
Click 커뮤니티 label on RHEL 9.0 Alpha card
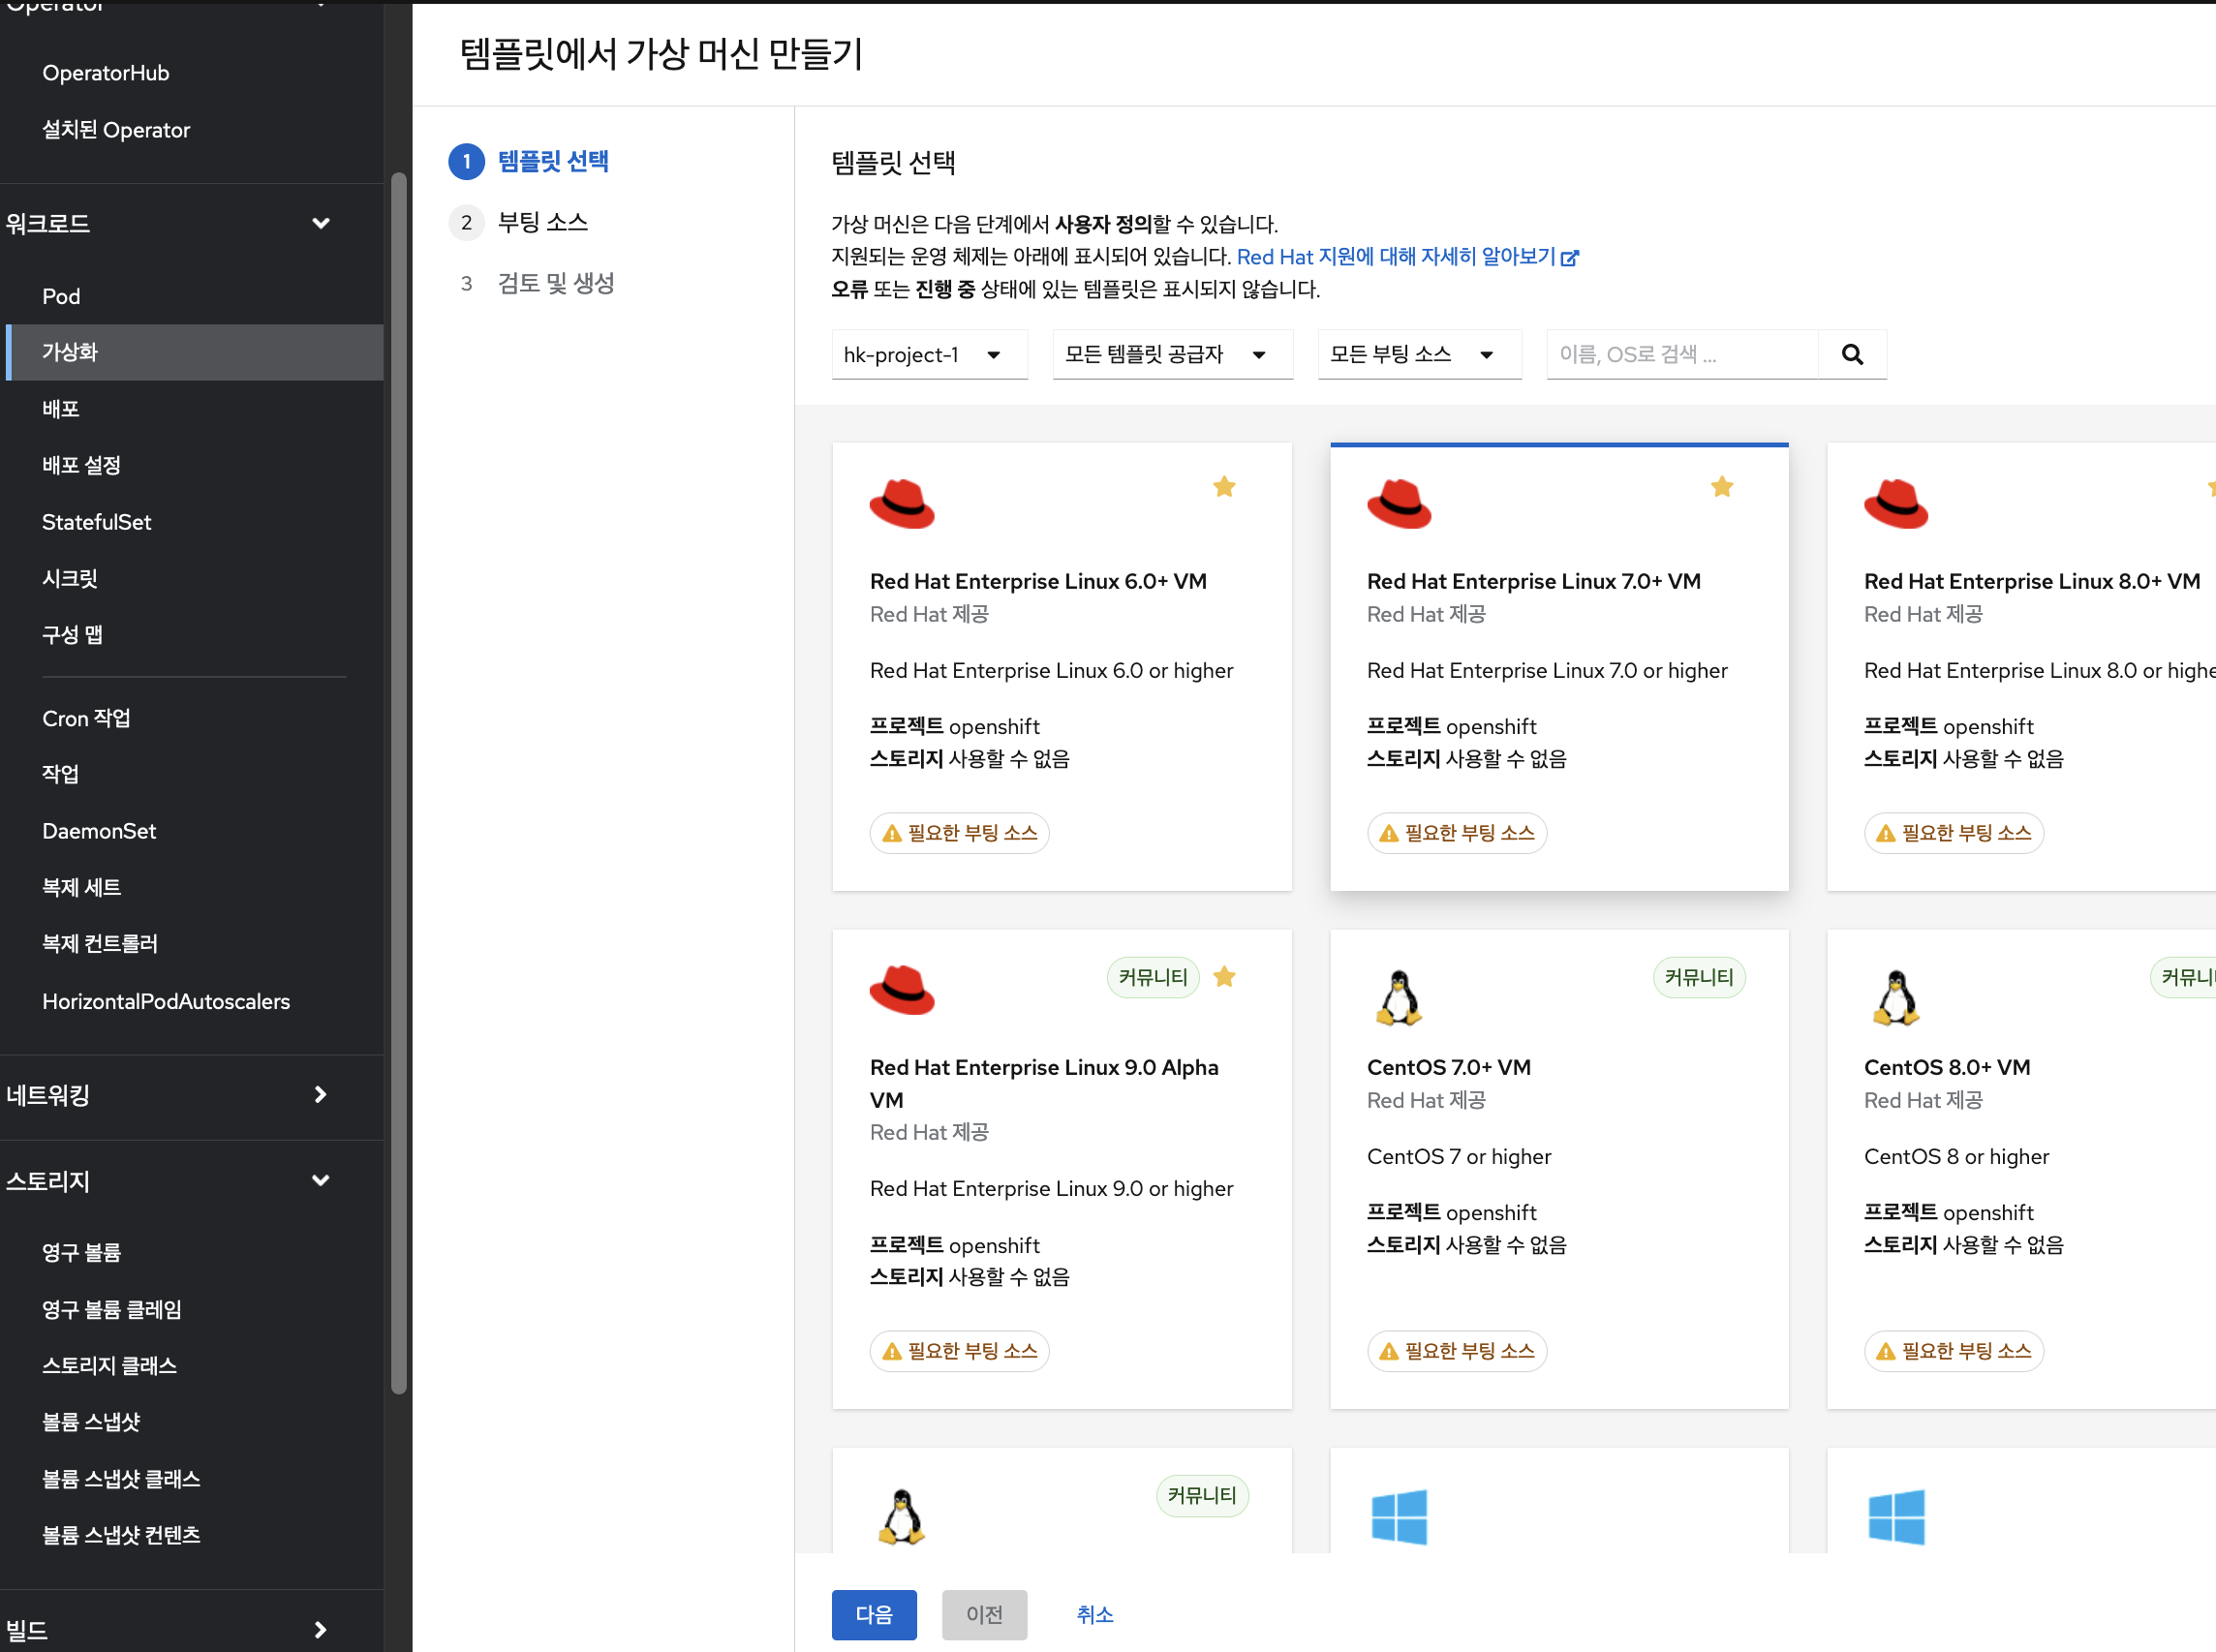click(x=1153, y=977)
